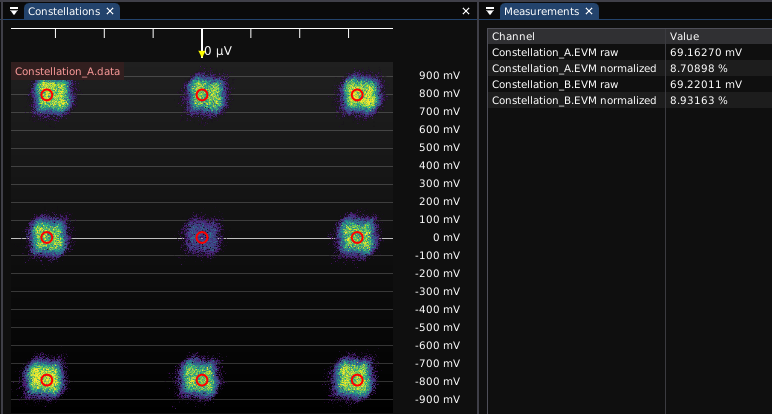This screenshot has height=414, width=772.
Task: Click the 800 mV axis label
Action: (x=439, y=94)
